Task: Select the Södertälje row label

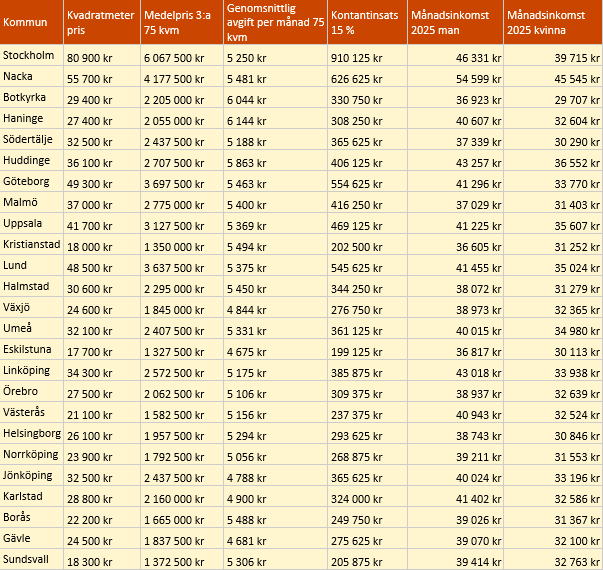Action: click(x=32, y=139)
